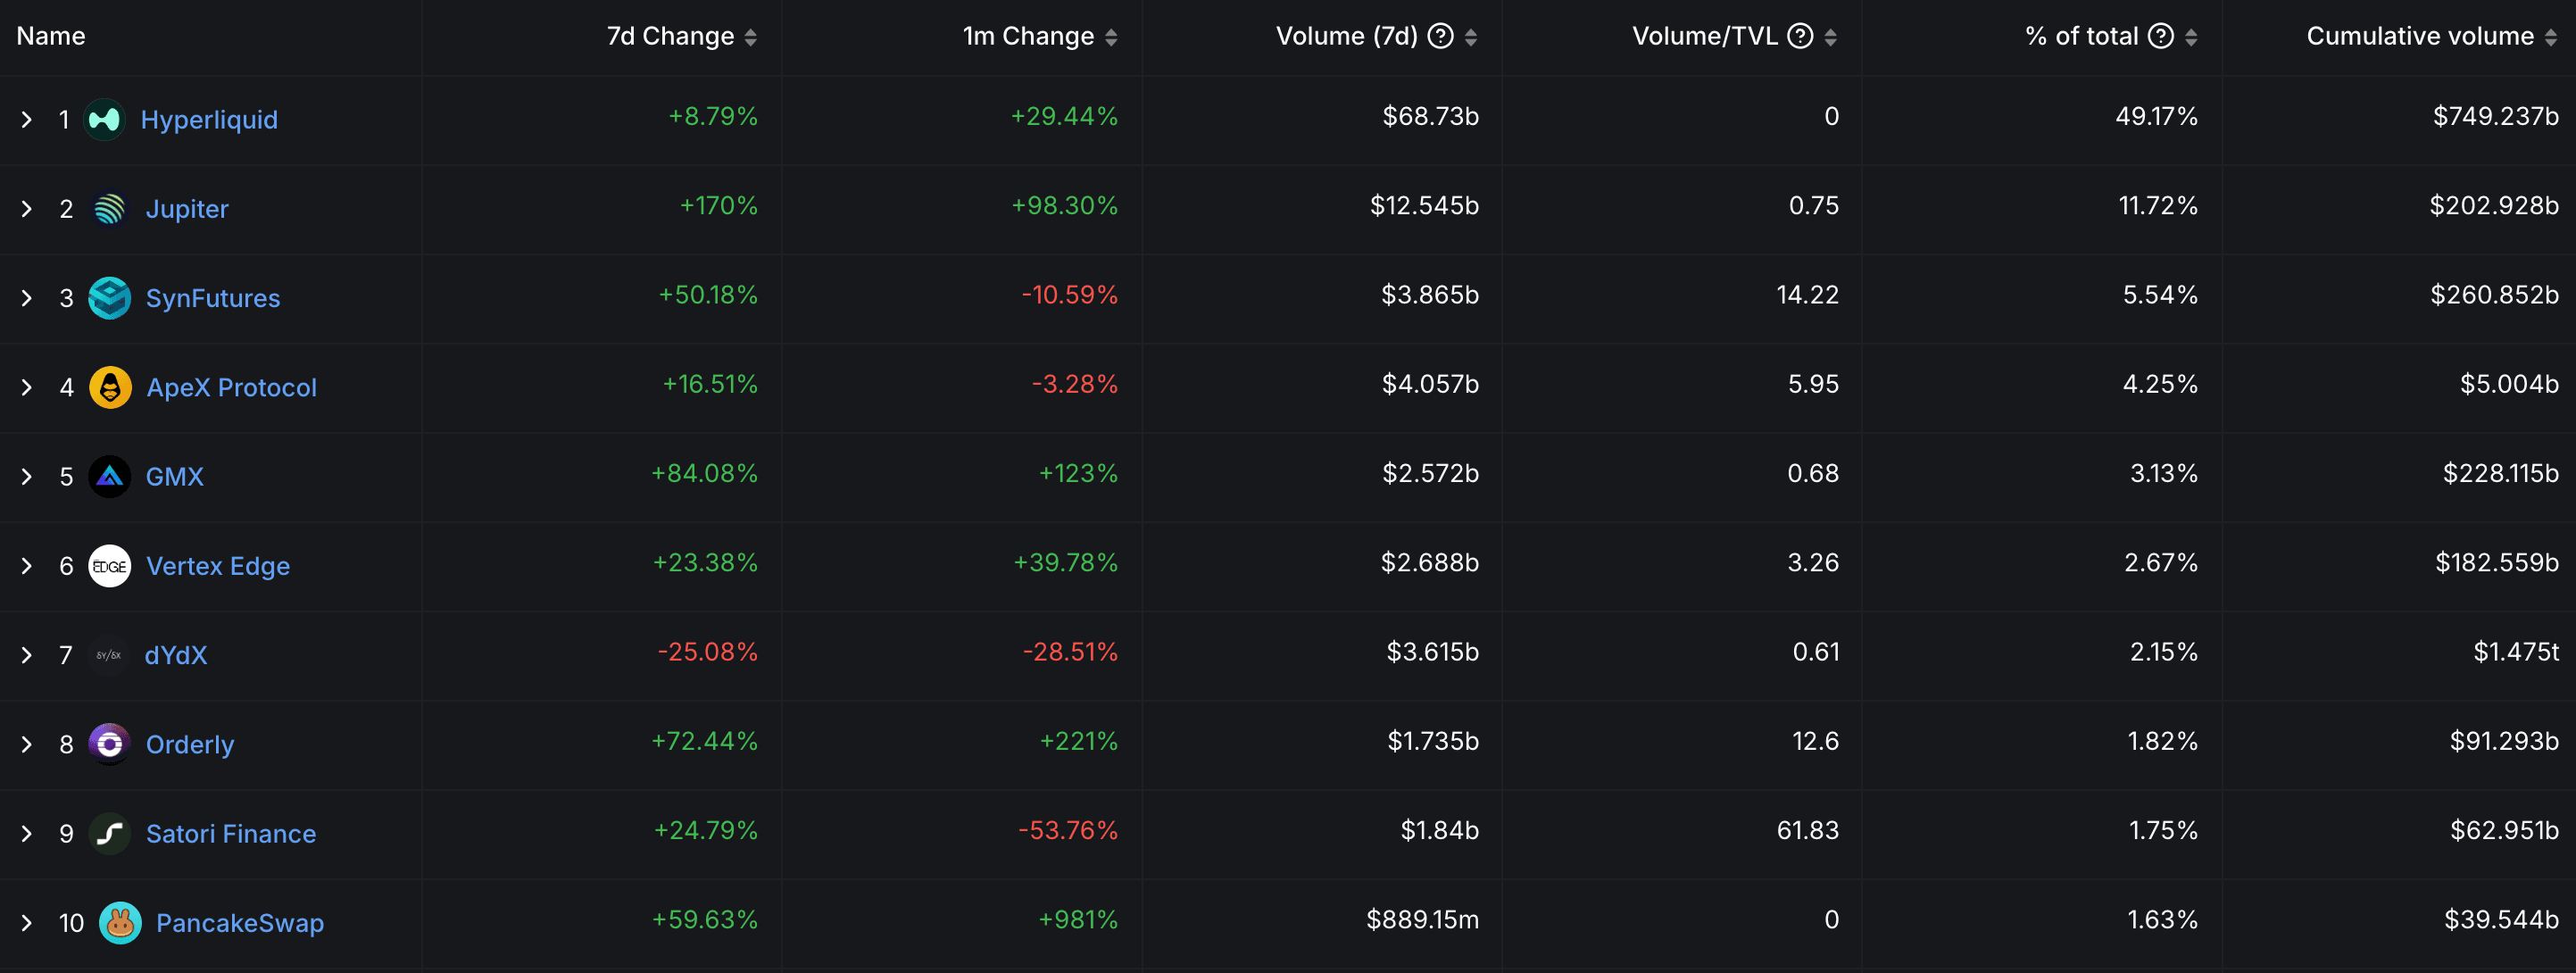This screenshot has width=2576, height=973.
Task: Expand the Satori Finance row
Action: (x=27, y=834)
